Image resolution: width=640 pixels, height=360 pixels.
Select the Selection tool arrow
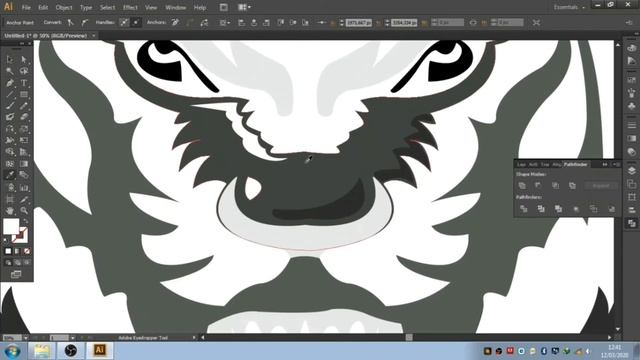point(10,59)
